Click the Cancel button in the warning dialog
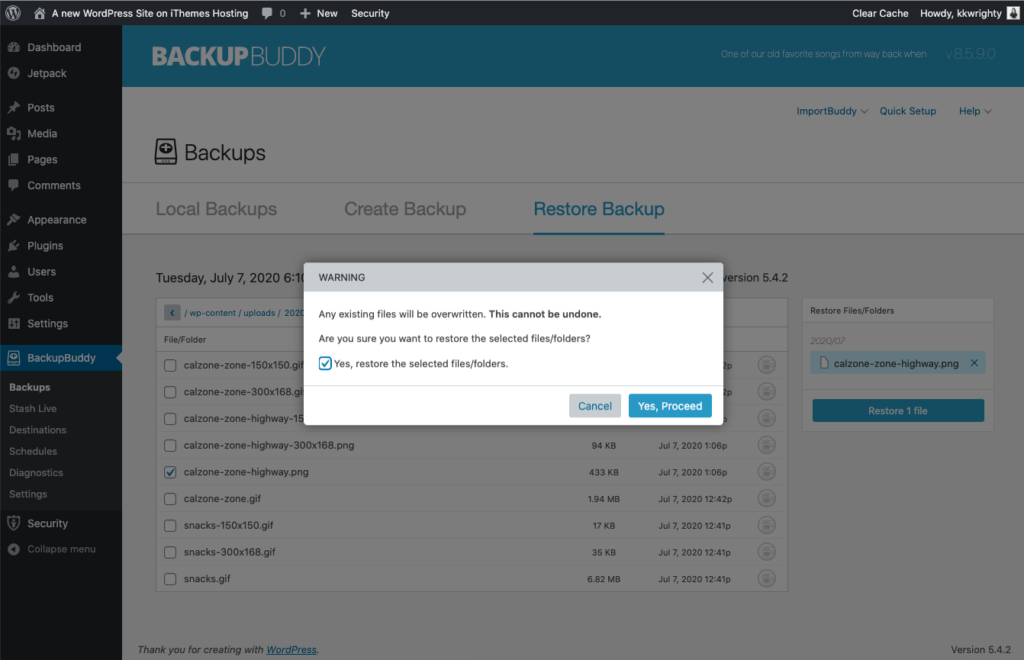The height and width of the screenshot is (660, 1024). tap(595, 406)
